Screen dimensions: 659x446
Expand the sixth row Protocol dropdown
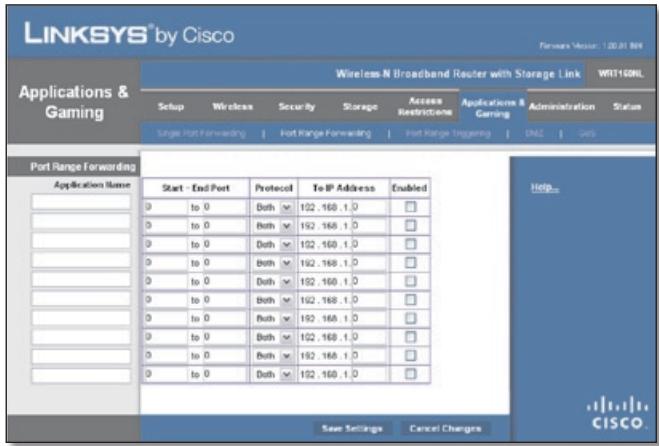pyautogui.click(x=274, y=300)
